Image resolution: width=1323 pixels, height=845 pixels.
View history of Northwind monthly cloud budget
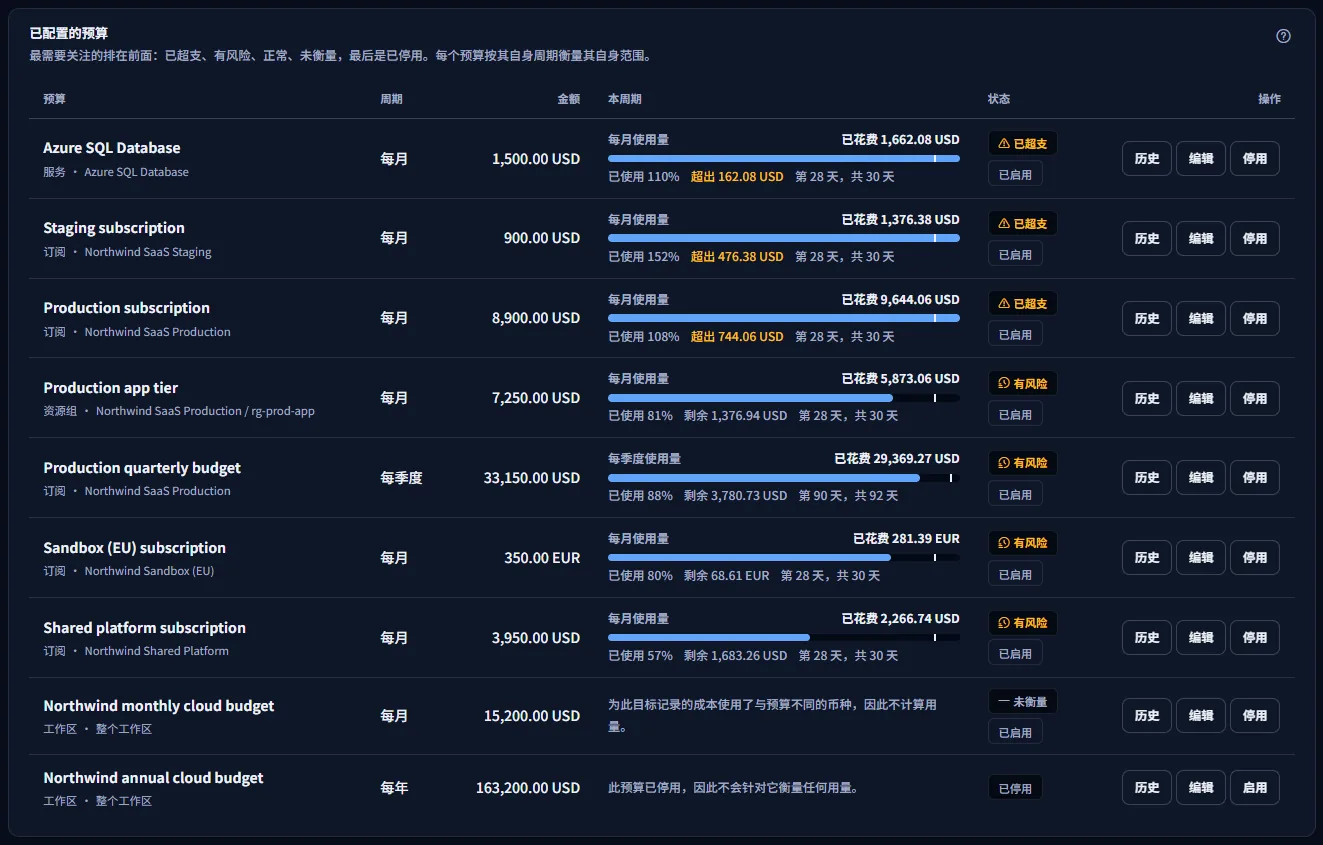(1147, 716)
